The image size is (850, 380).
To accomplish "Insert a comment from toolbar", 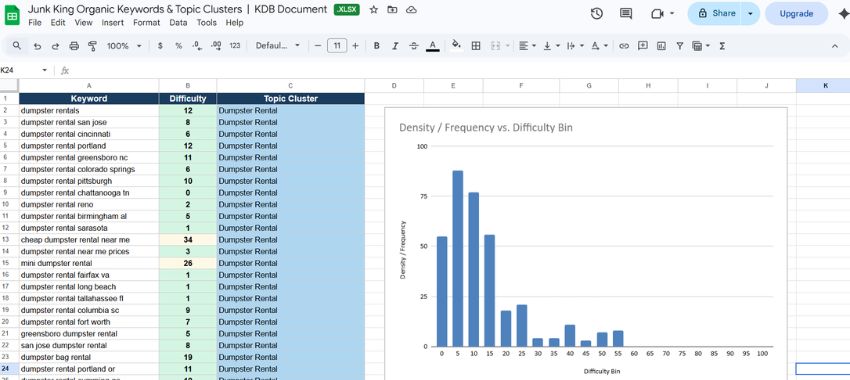I will click(x=643, y=46).
